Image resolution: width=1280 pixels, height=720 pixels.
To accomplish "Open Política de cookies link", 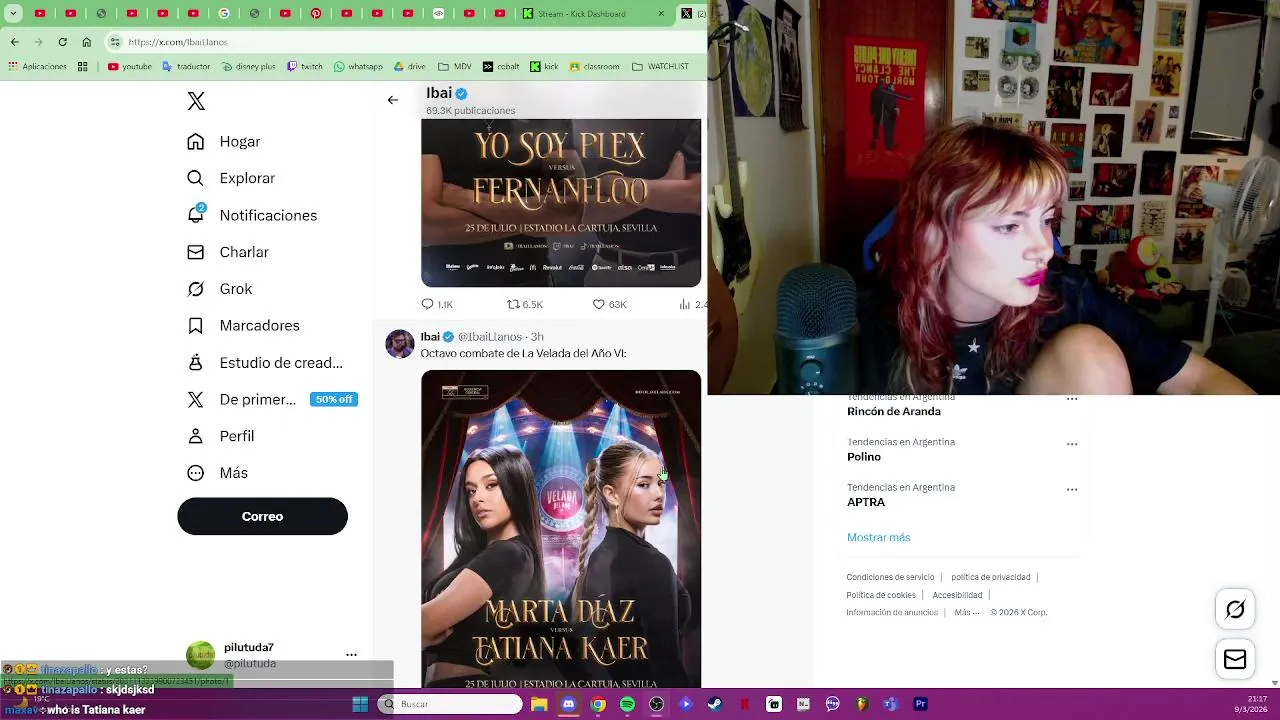I will [x=881, y=595].
